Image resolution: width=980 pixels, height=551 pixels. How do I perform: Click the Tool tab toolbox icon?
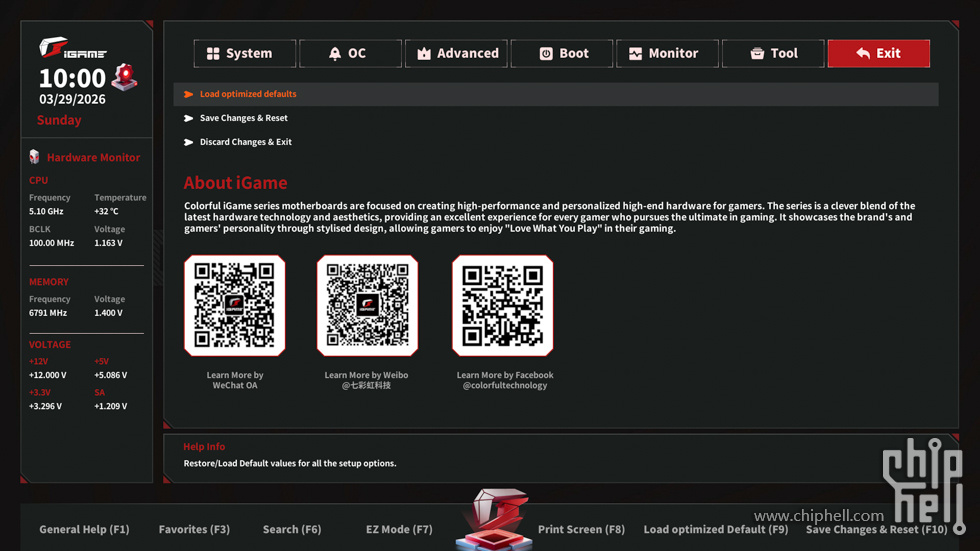tap(758, 54)
